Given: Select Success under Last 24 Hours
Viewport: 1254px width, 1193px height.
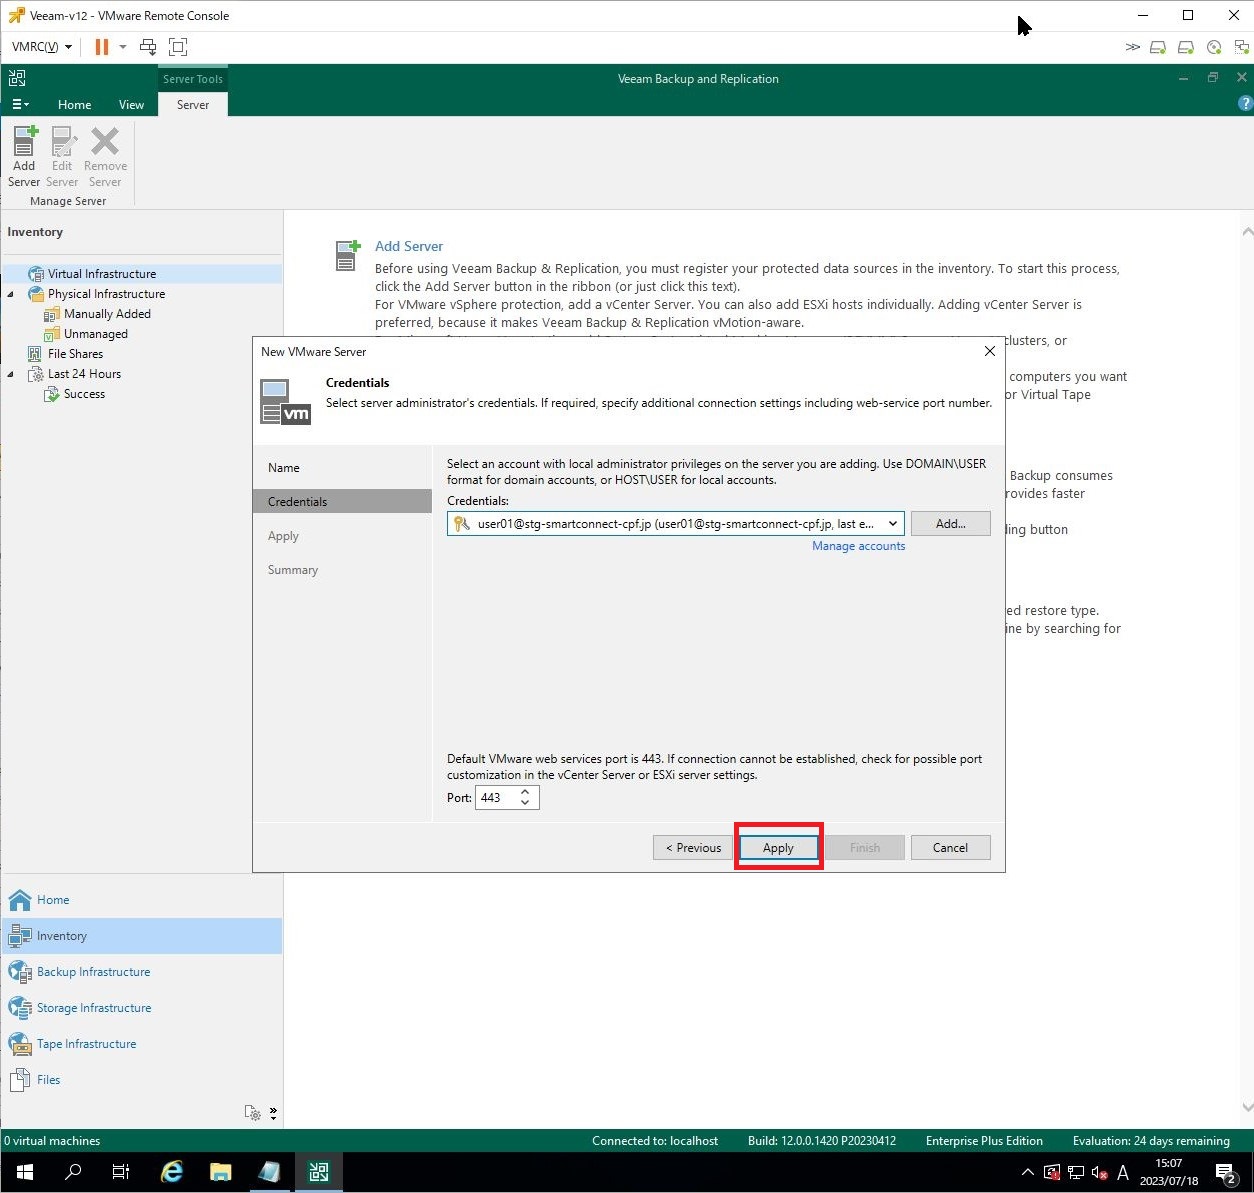Looking at the screenshot, I should 84,394.
